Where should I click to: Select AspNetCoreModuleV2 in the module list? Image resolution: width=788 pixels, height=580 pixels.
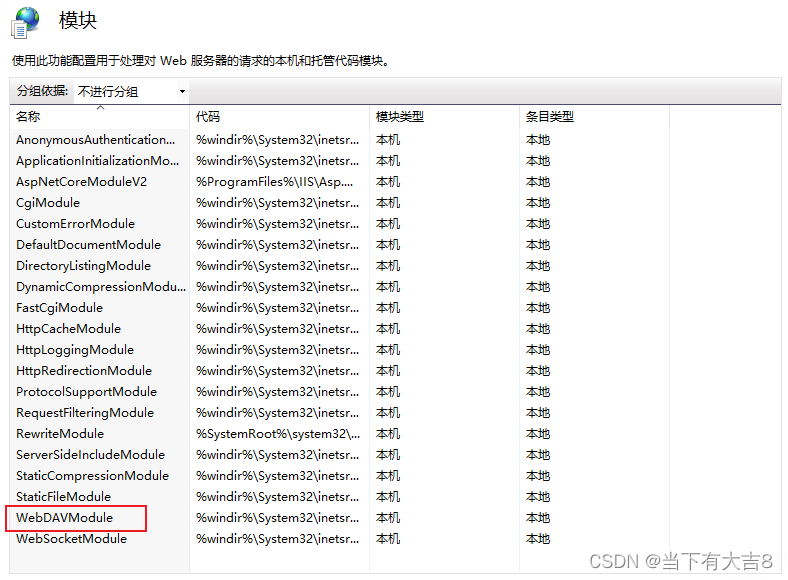[81, 182]
